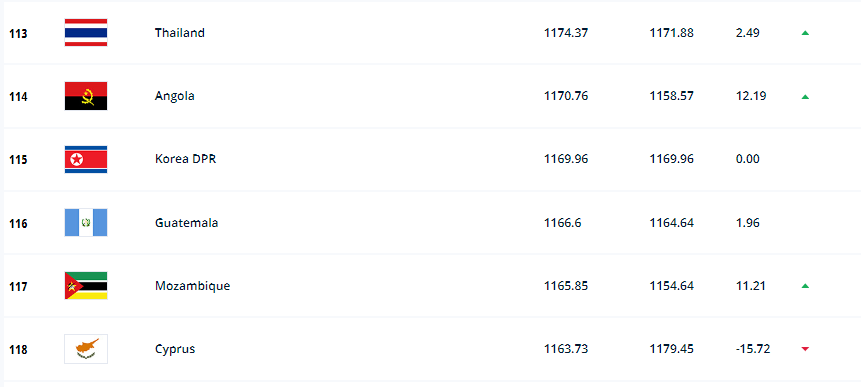Click the Guatemala flag icon
The image size is (861, 387).
86,223
